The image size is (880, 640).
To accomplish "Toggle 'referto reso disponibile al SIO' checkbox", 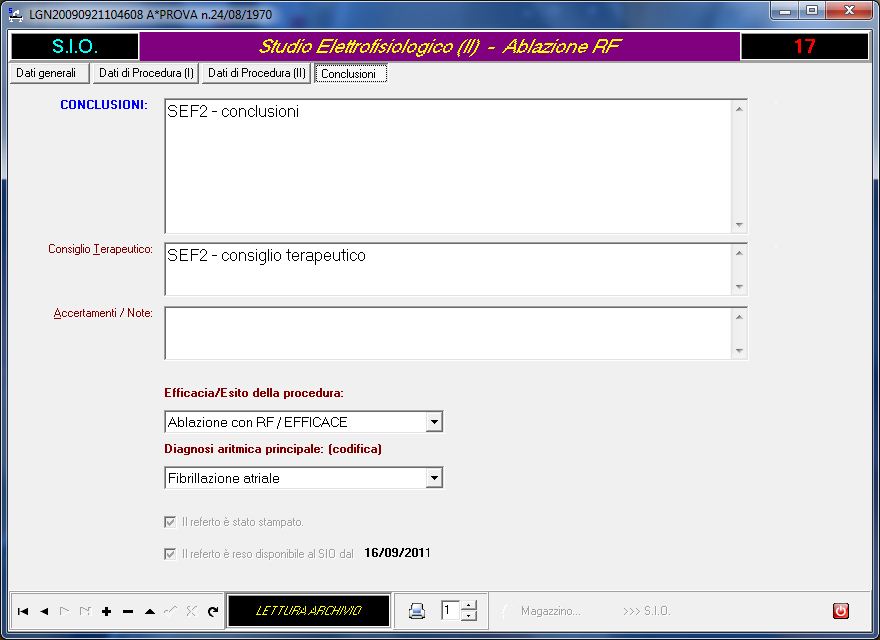I will point(170,554).
